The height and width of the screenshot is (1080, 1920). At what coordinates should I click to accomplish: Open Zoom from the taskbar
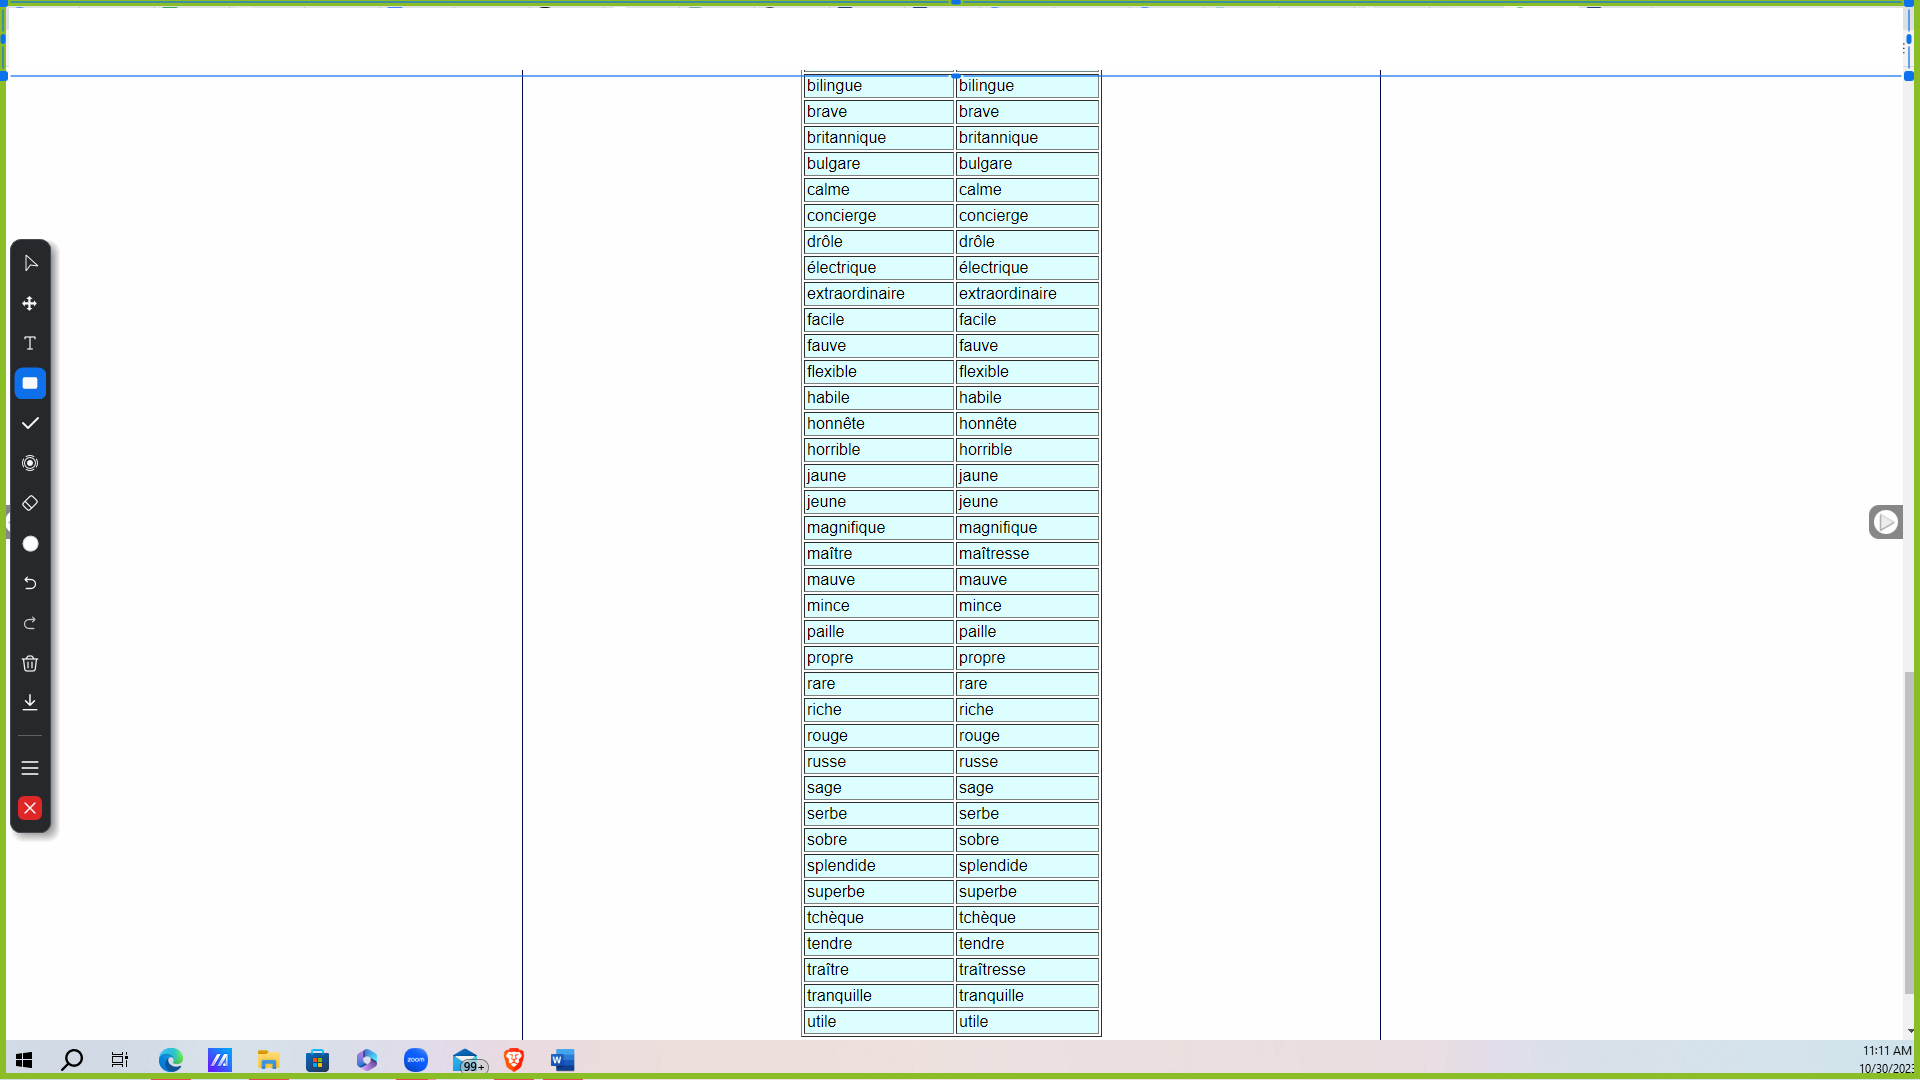coord(416,1060)
